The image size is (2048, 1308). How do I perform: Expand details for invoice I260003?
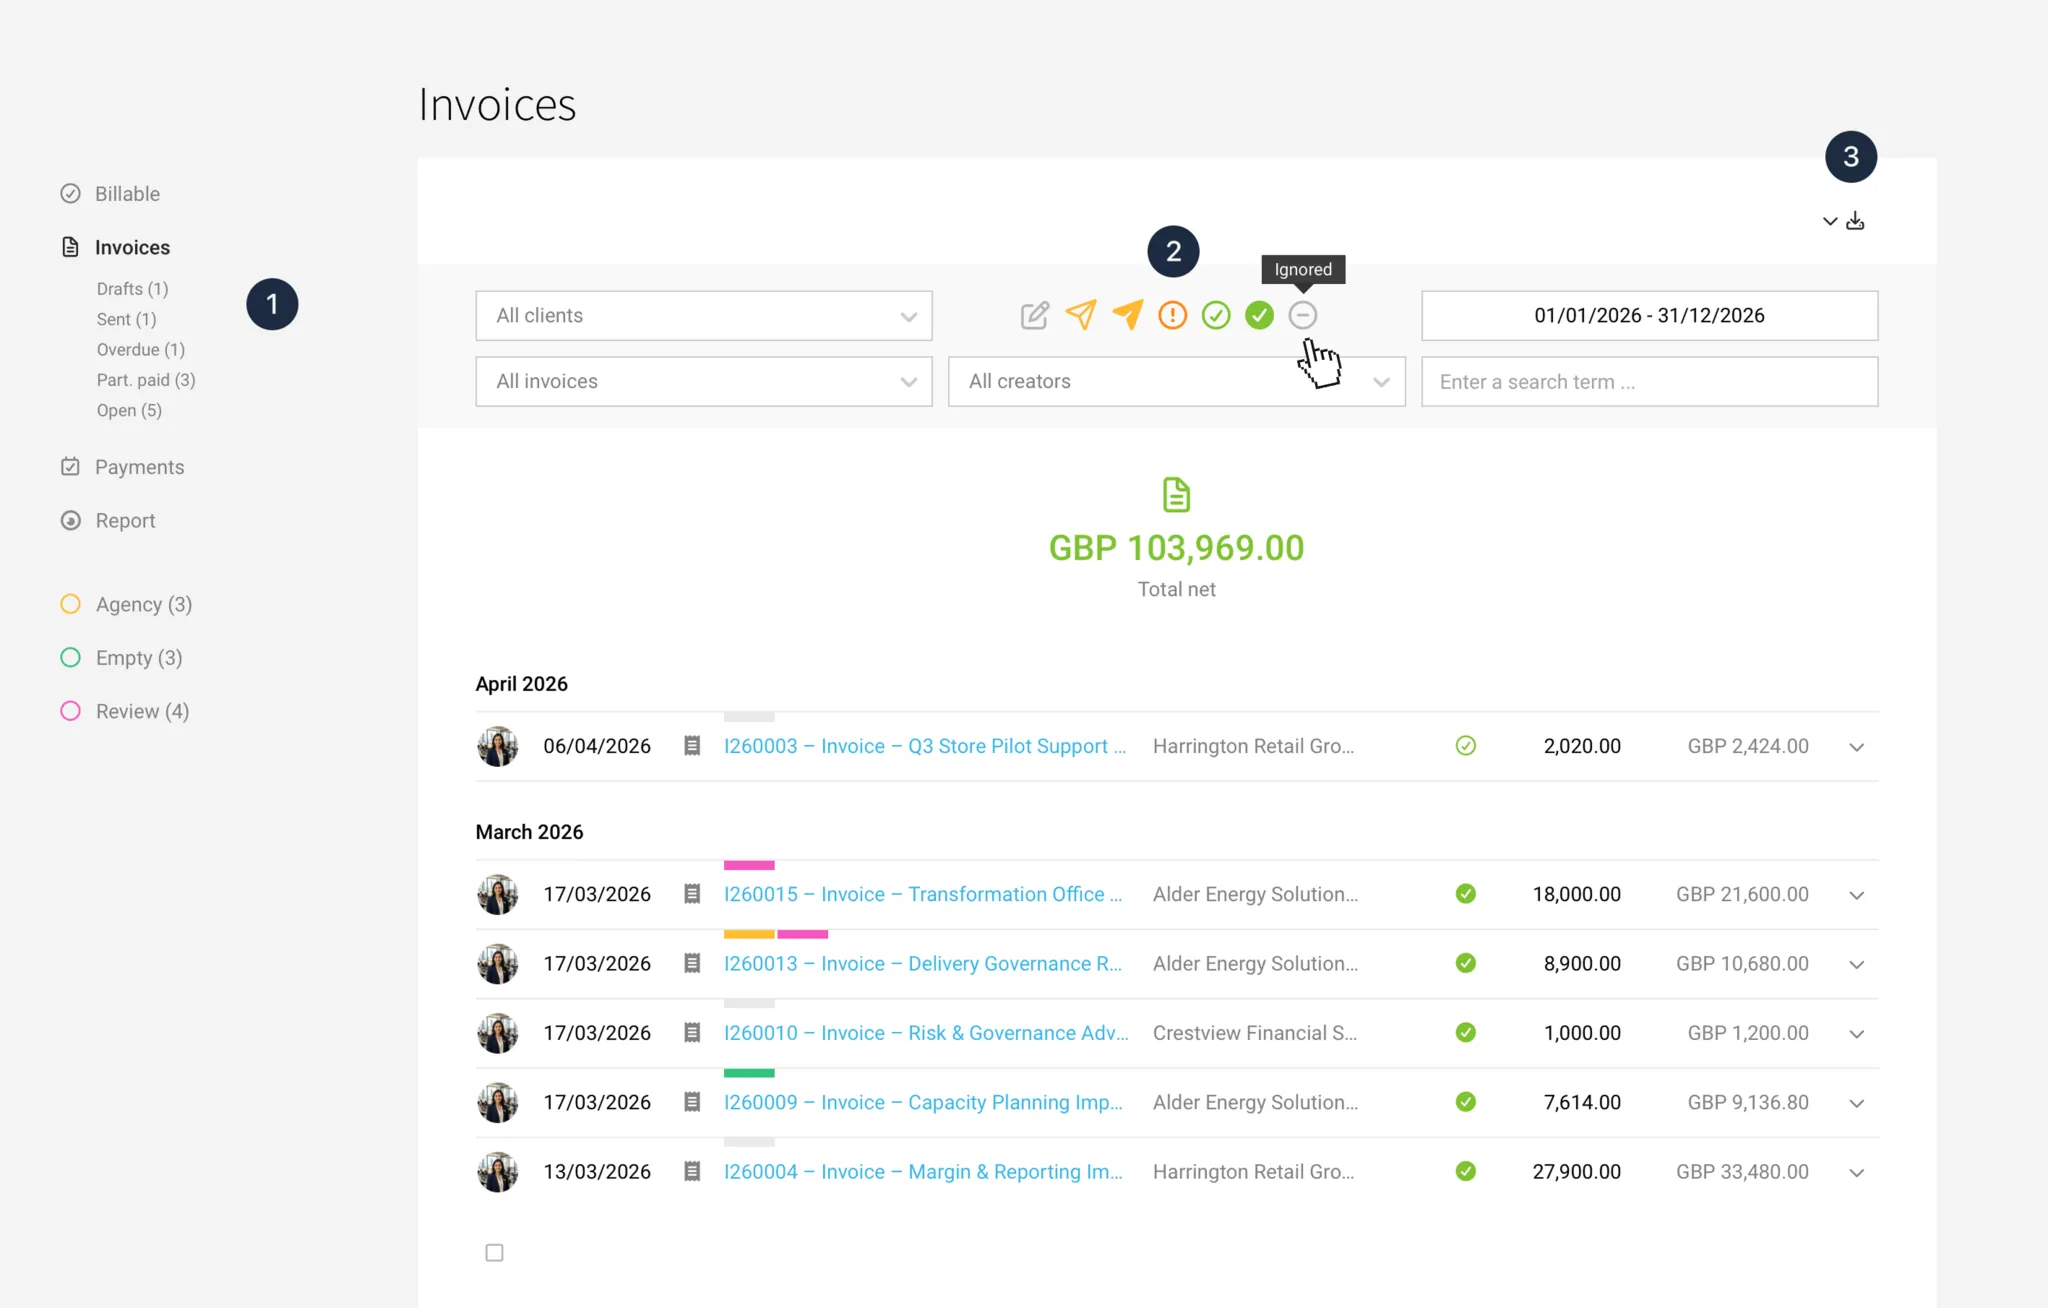point(1857,746)
